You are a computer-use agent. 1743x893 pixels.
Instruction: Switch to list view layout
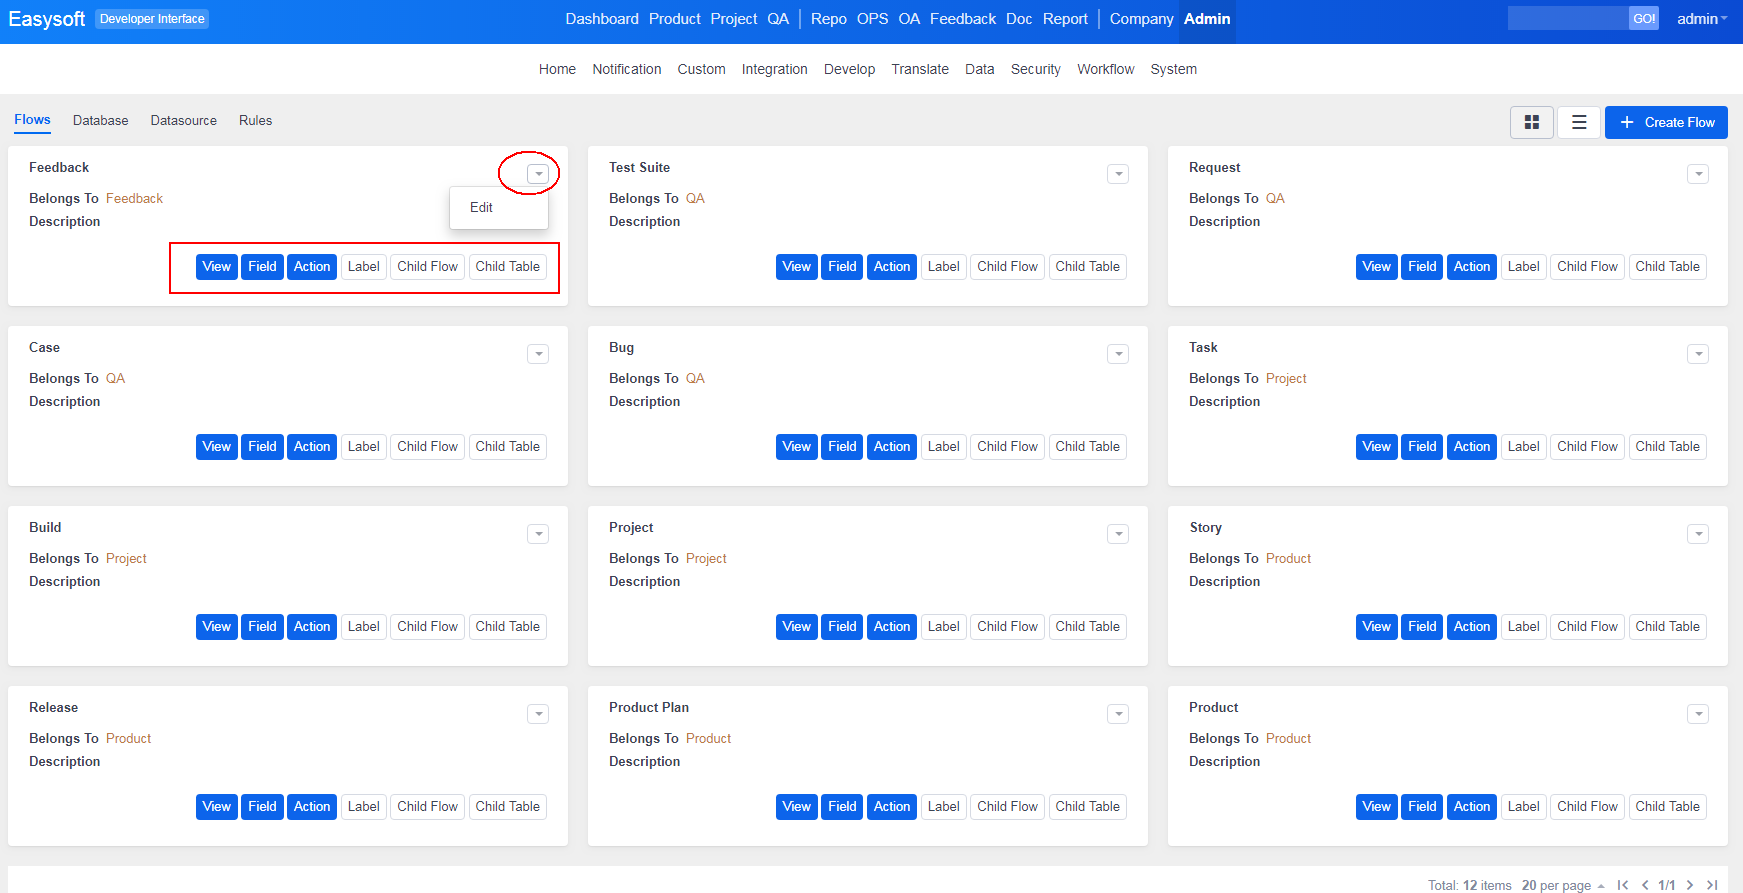click(x=1579, y=122)
